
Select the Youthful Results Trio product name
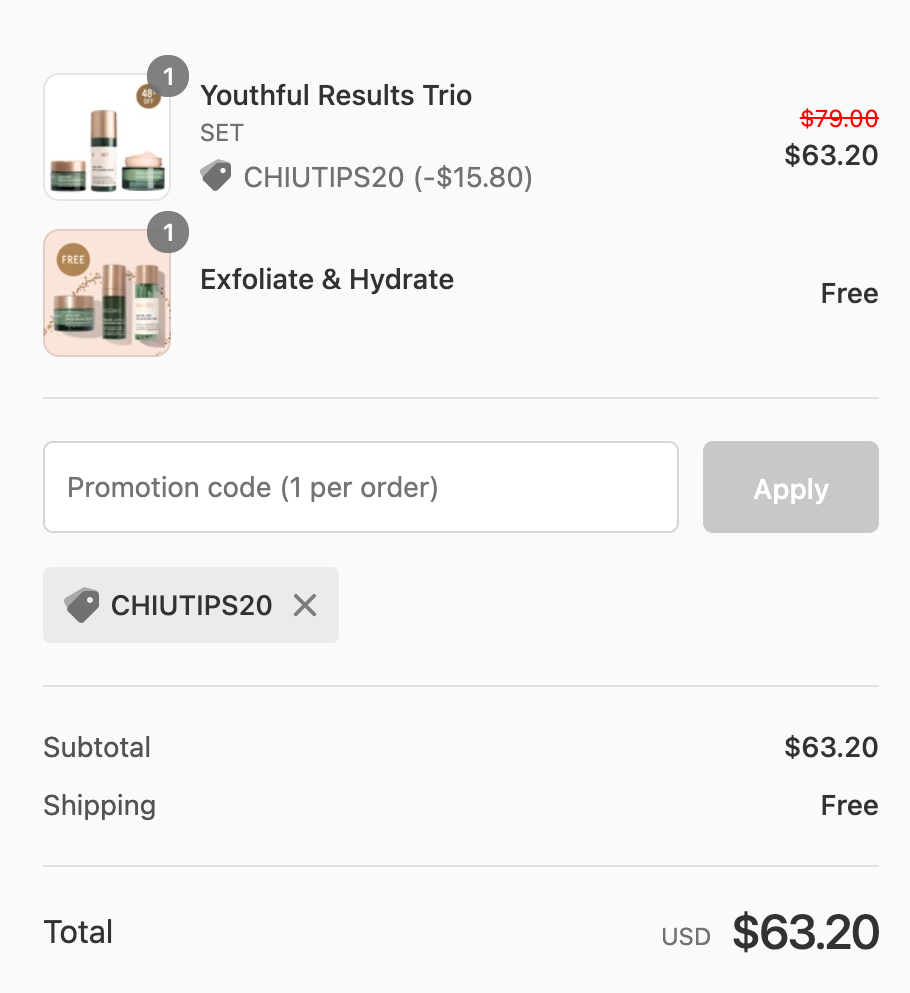coord(336,96)
